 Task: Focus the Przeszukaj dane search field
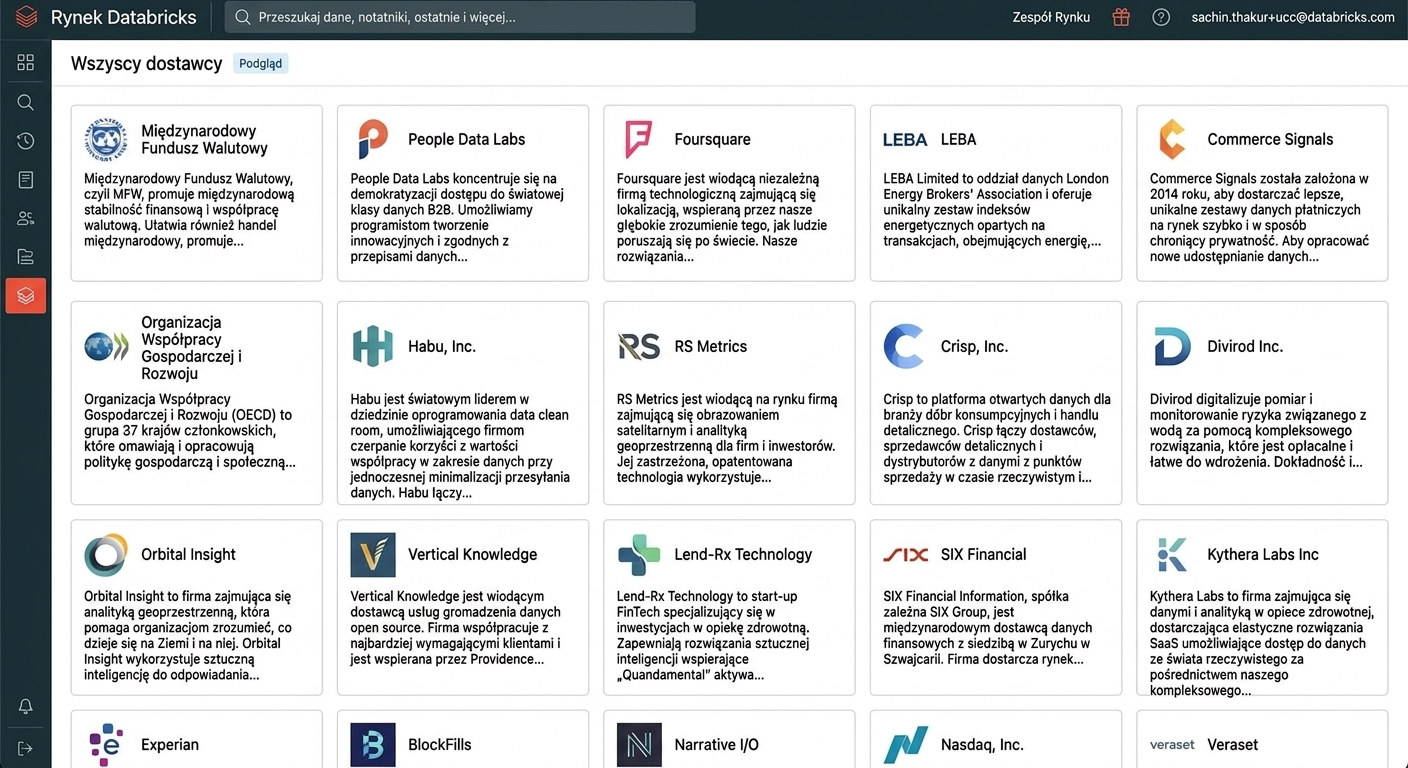pyautogui.click(x=460, y=17)
